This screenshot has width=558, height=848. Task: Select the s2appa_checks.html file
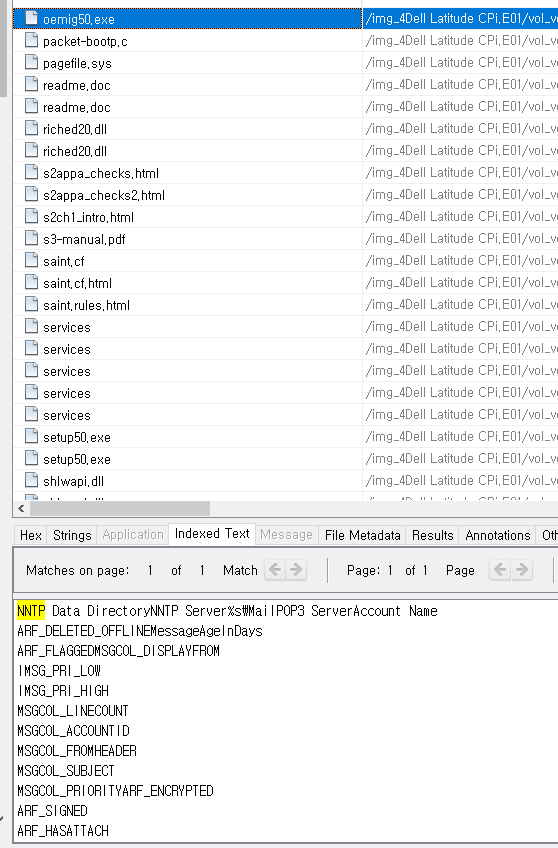pos(101,173)
